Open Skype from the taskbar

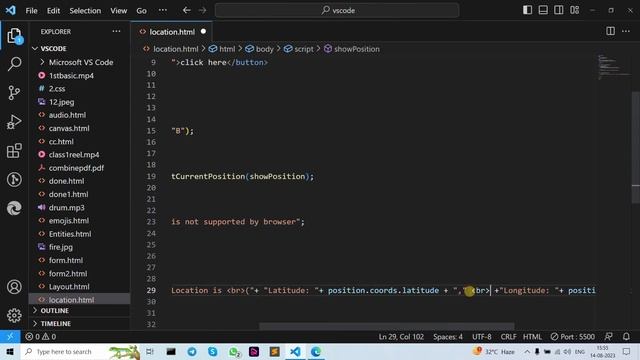coord(213,351)
